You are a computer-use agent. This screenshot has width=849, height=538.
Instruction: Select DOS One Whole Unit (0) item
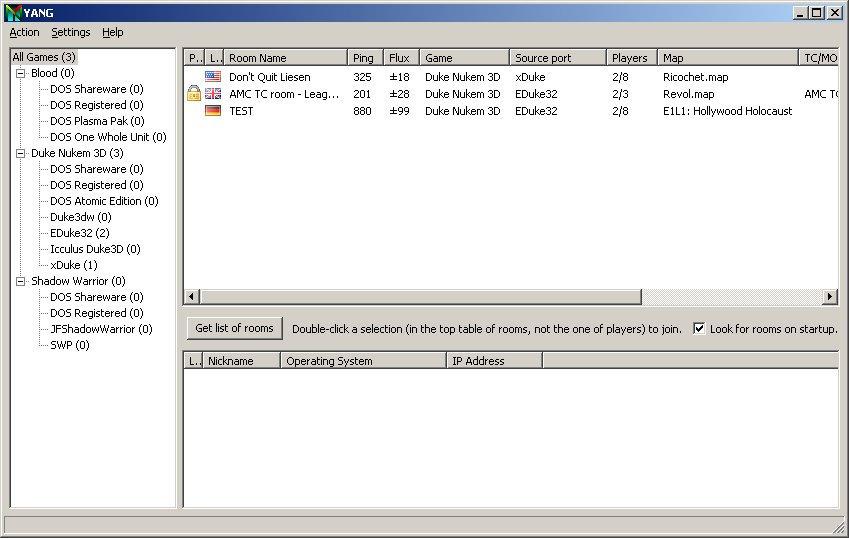(x=108, y=137)
